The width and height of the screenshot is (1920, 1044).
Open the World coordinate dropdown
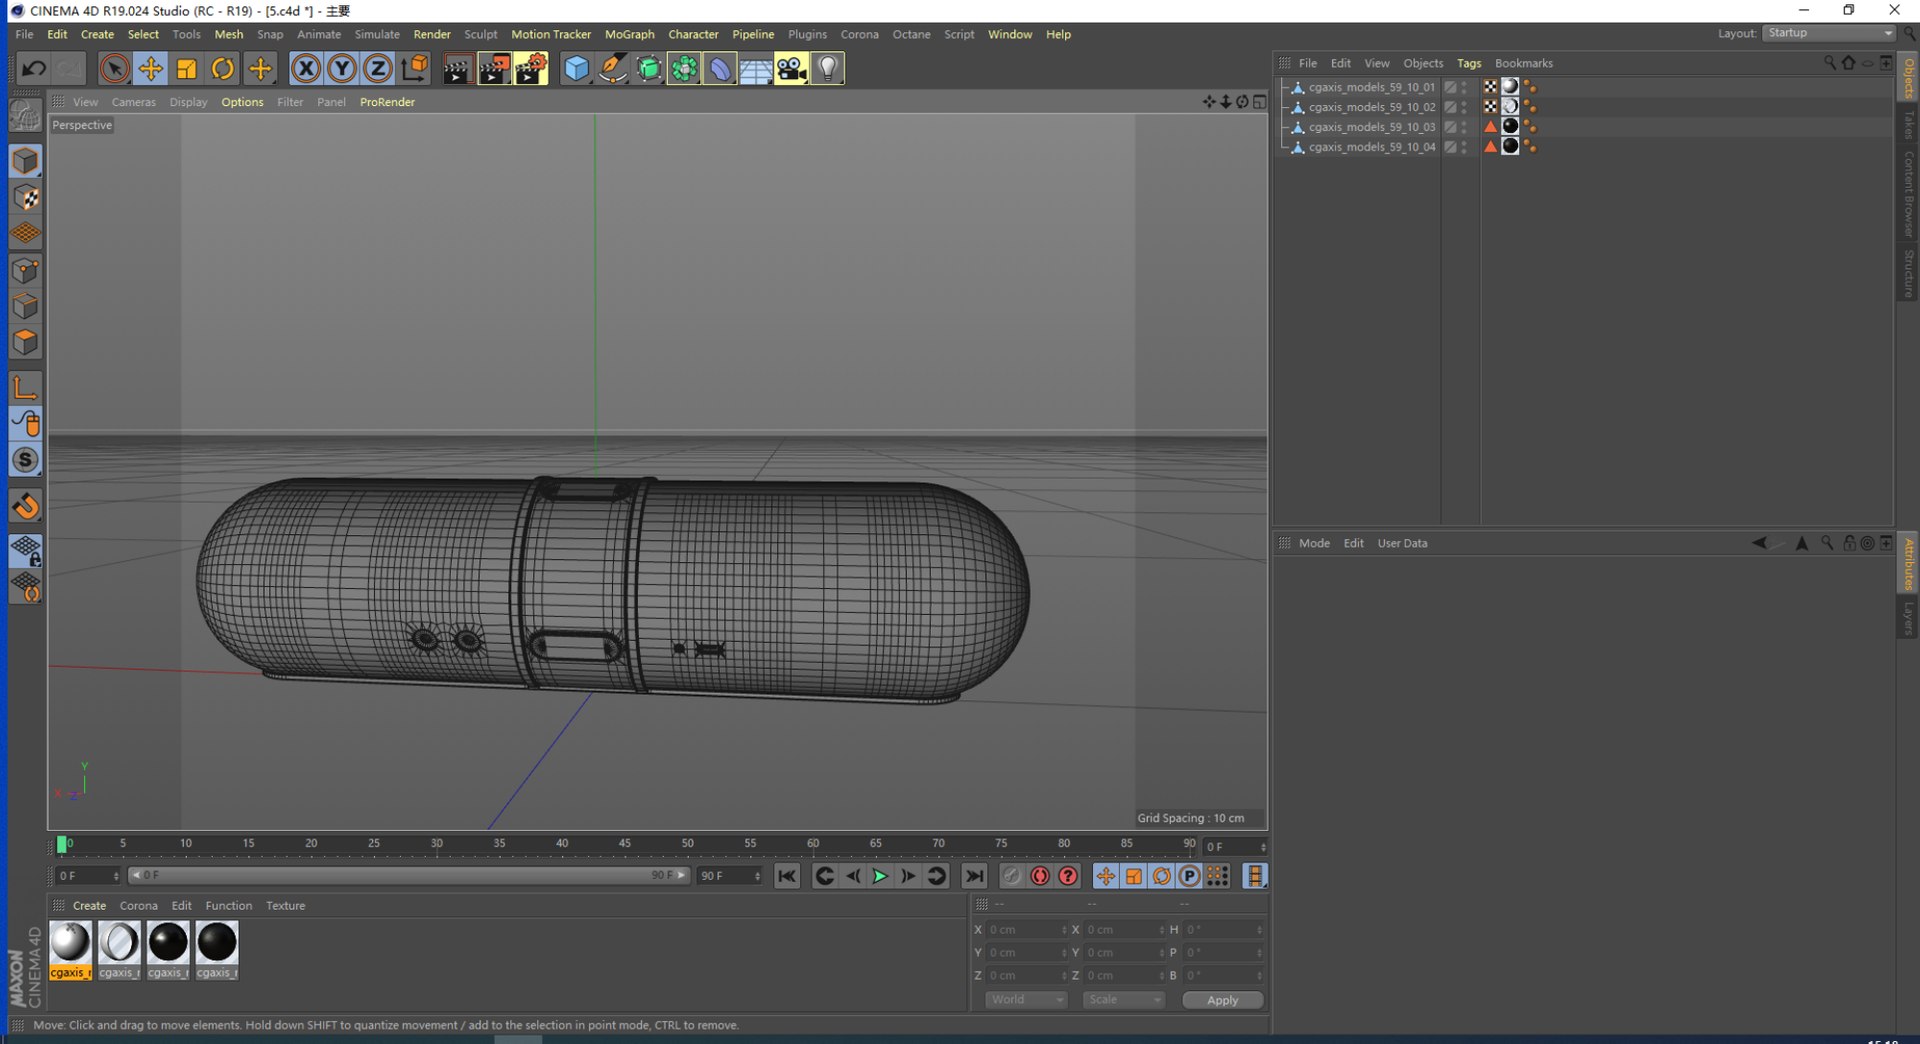coord(1026,1000)
